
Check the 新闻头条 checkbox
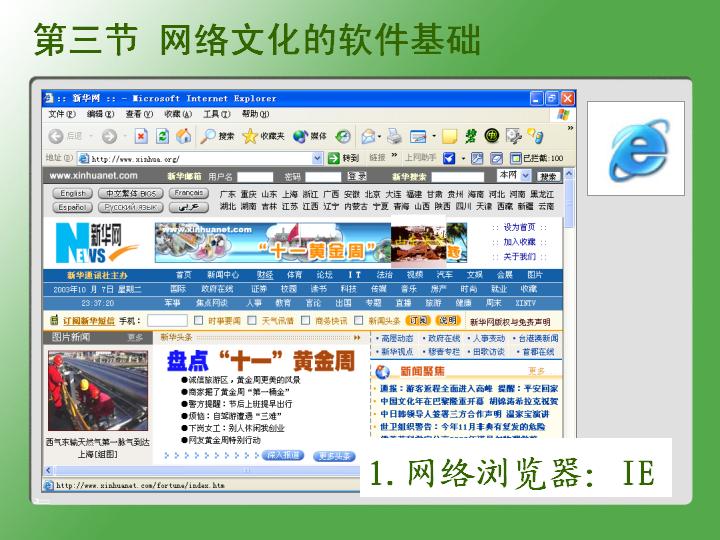point(359,320)
